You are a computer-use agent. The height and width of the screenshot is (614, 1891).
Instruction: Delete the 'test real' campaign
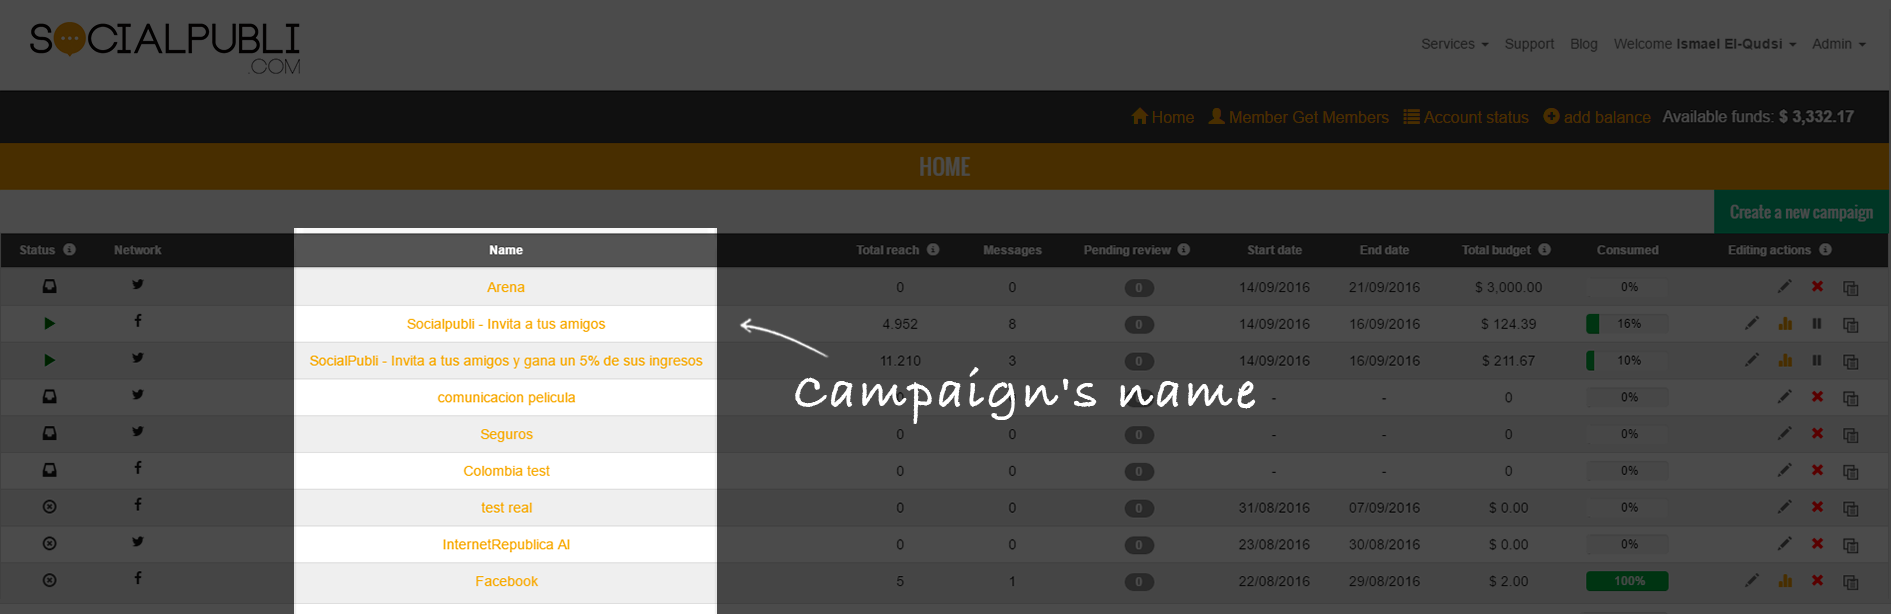[x=1817, y=507]
